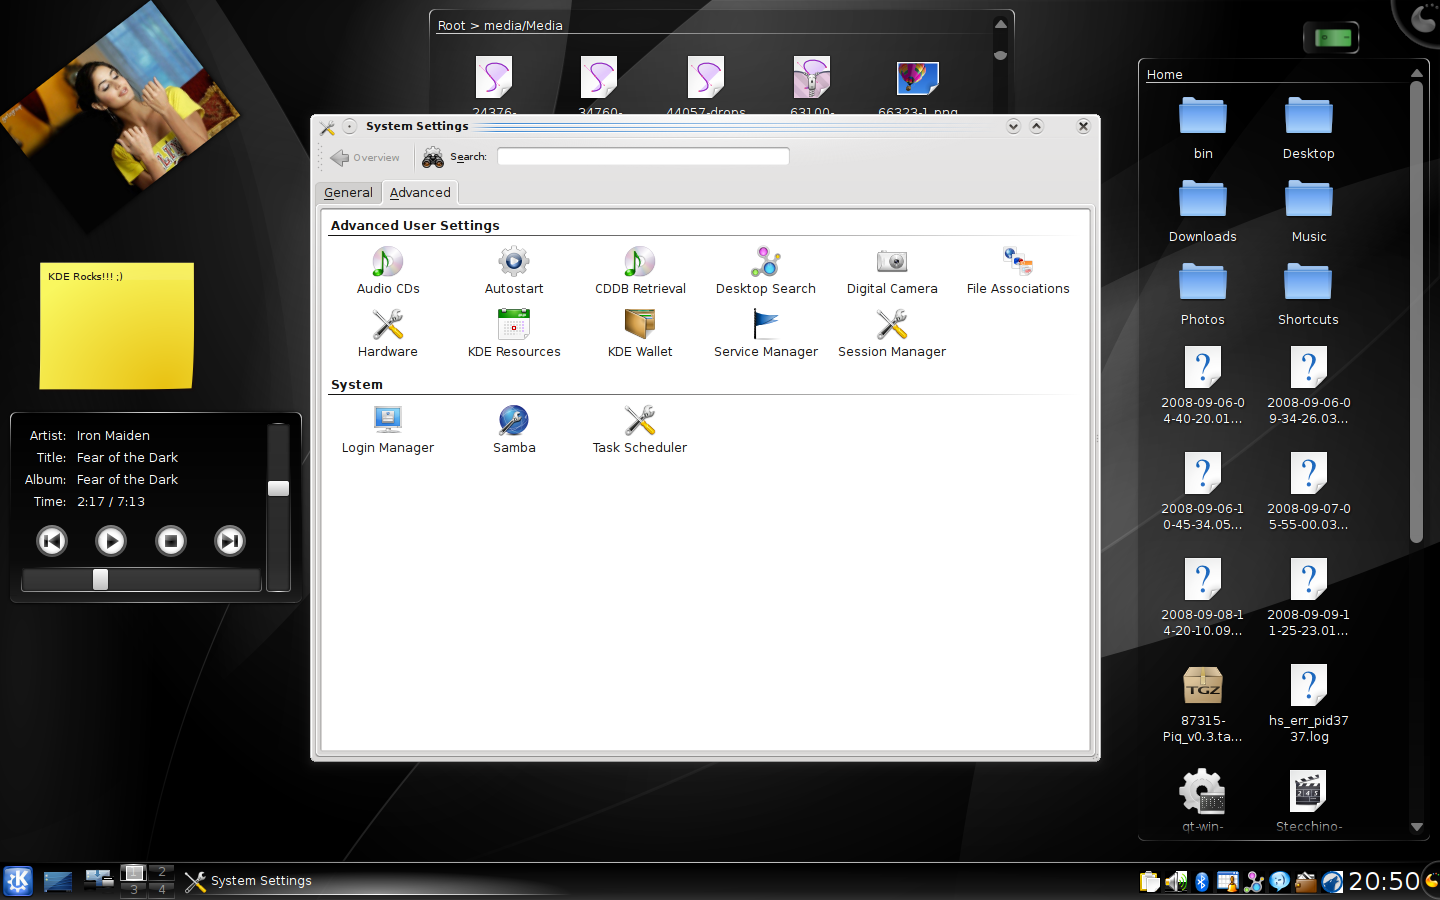Viewport: 1440px width, 900px height.
Task: Open the Autostart settings module
Action: [x=514, y=272]
